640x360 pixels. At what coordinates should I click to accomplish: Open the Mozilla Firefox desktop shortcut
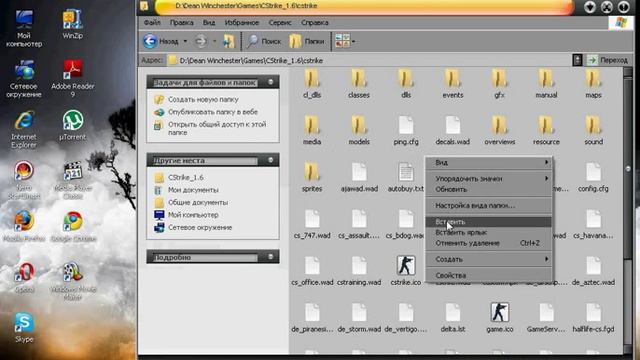24,227
